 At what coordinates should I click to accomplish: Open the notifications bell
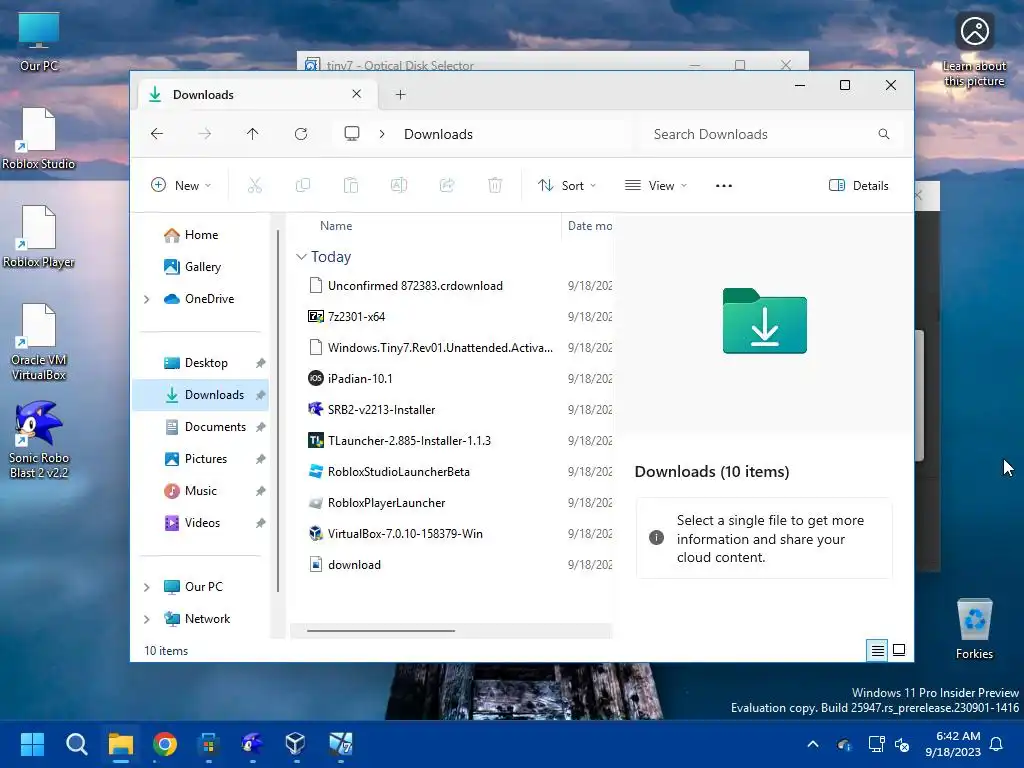point(997,744)
